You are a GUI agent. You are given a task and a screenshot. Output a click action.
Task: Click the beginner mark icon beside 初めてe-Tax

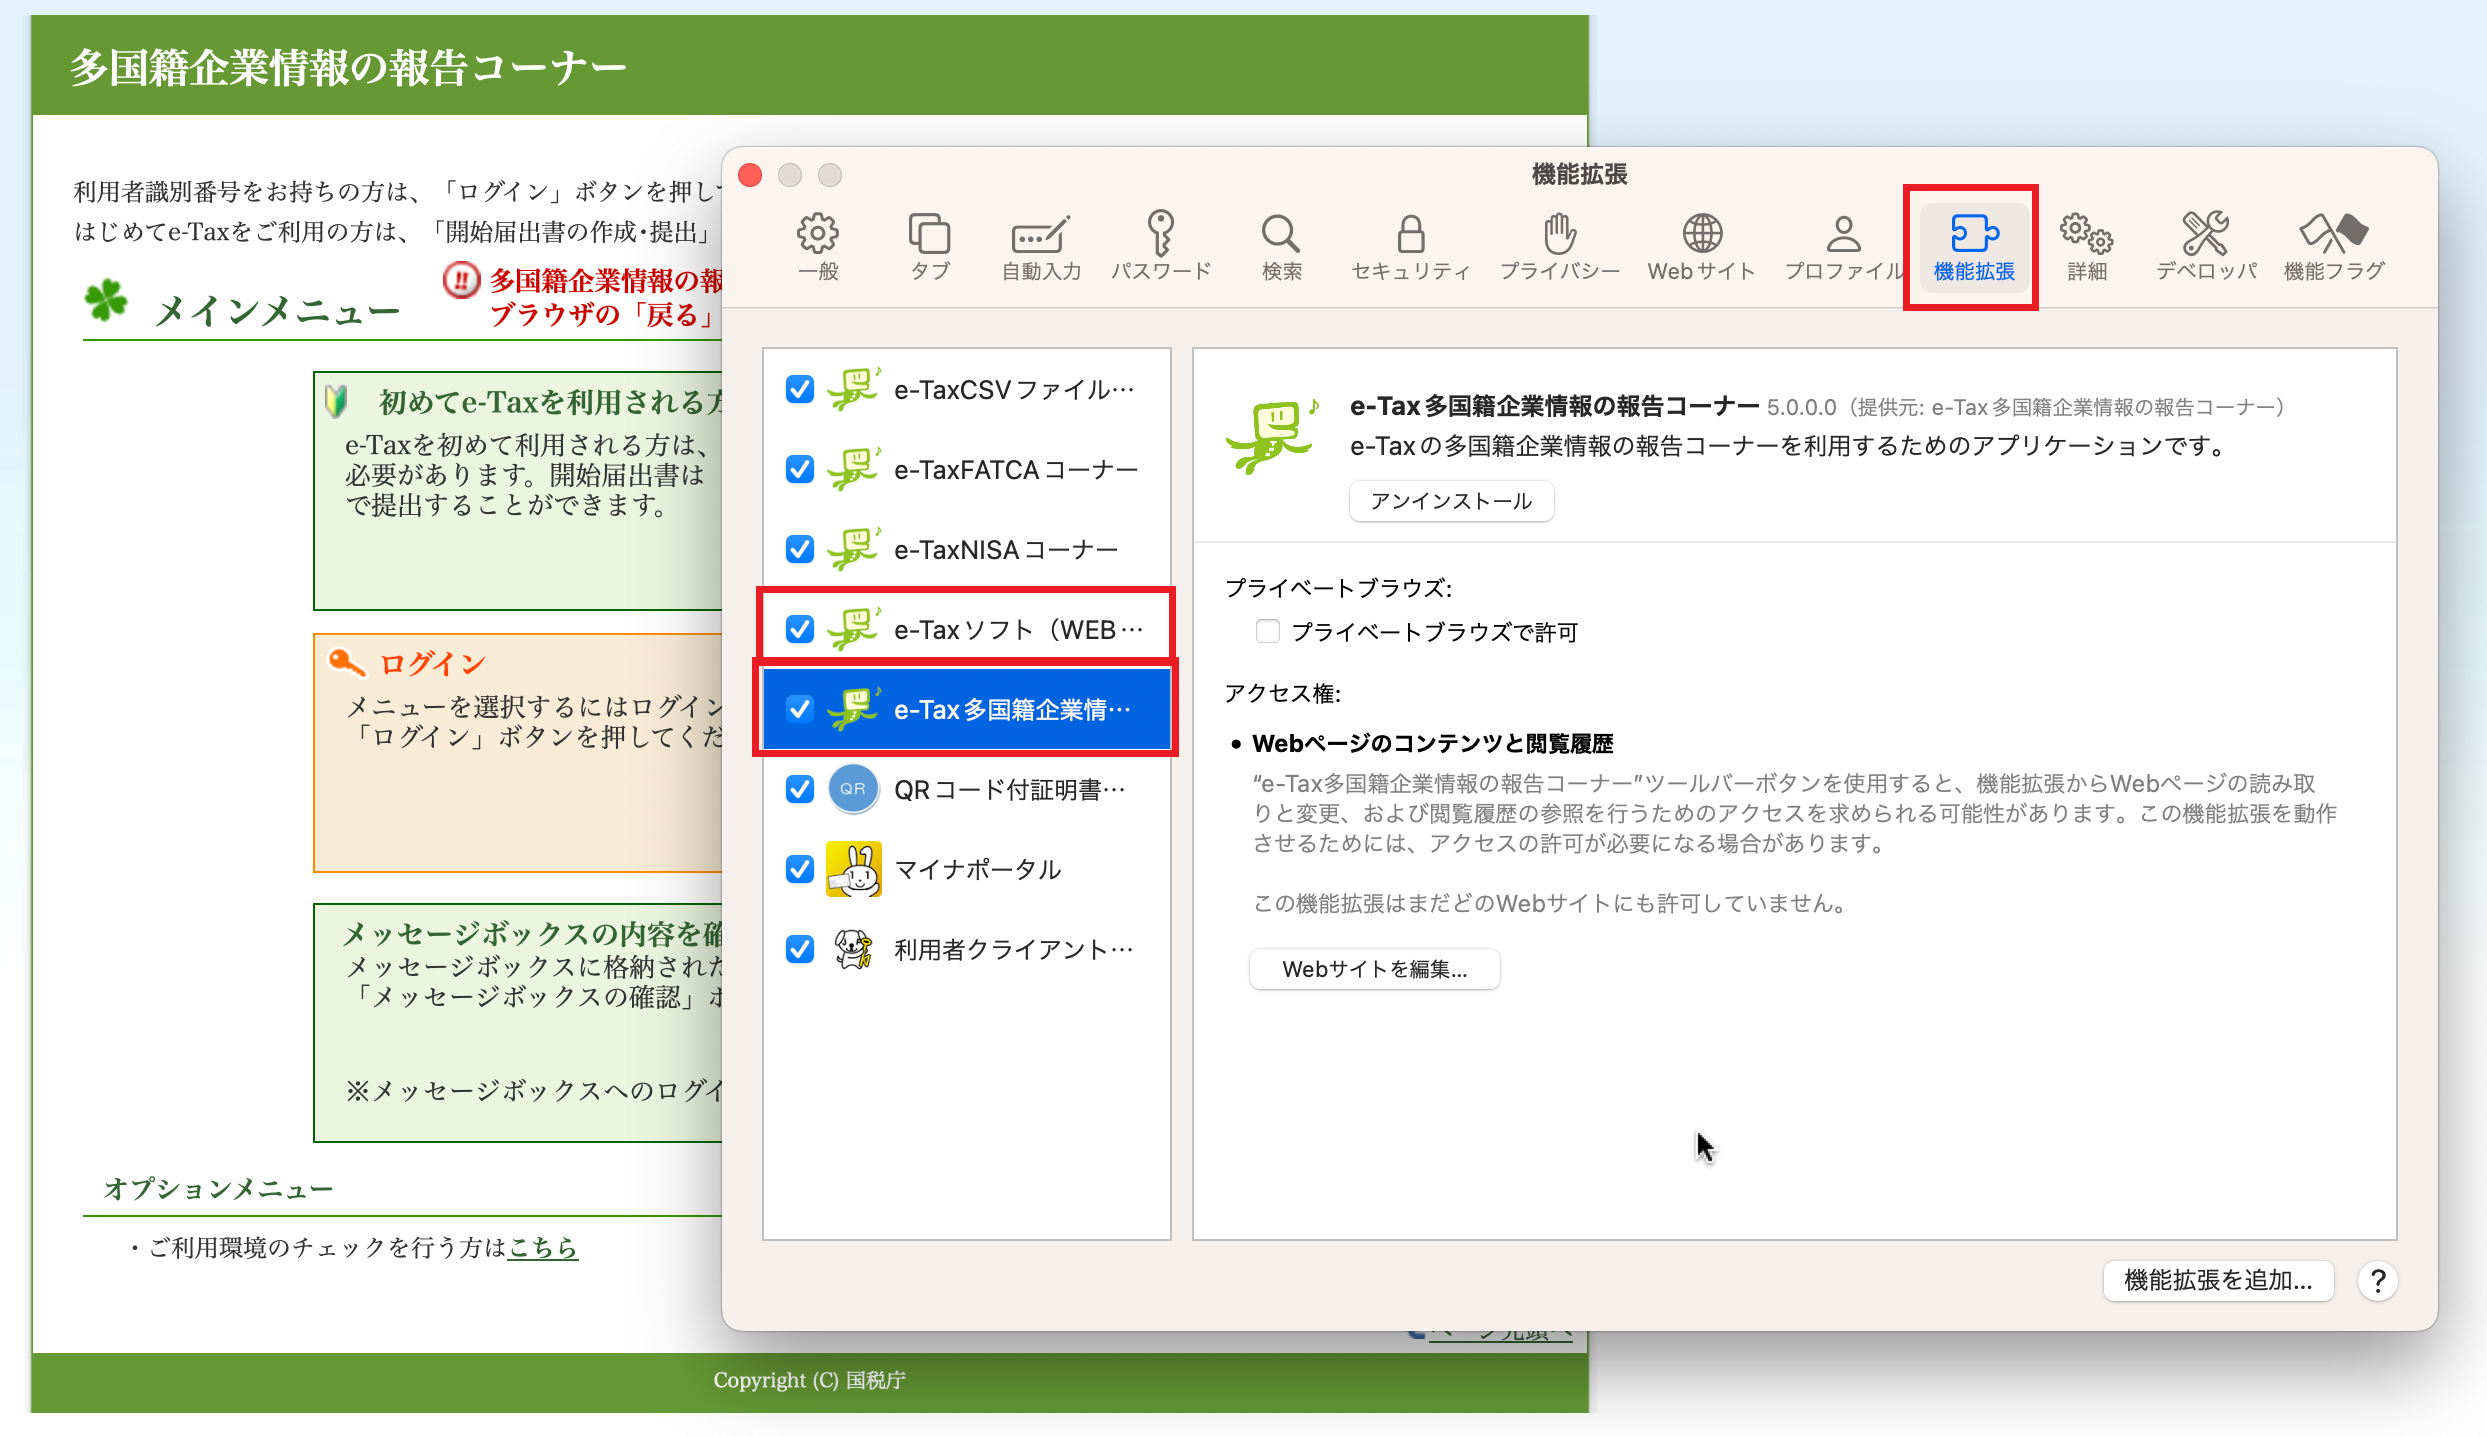(337, 401)
